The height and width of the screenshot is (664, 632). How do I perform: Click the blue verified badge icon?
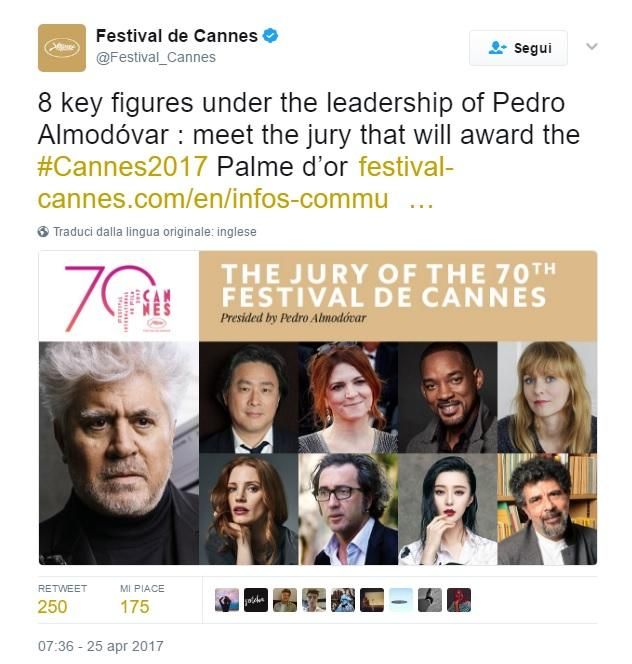point(271,36)
